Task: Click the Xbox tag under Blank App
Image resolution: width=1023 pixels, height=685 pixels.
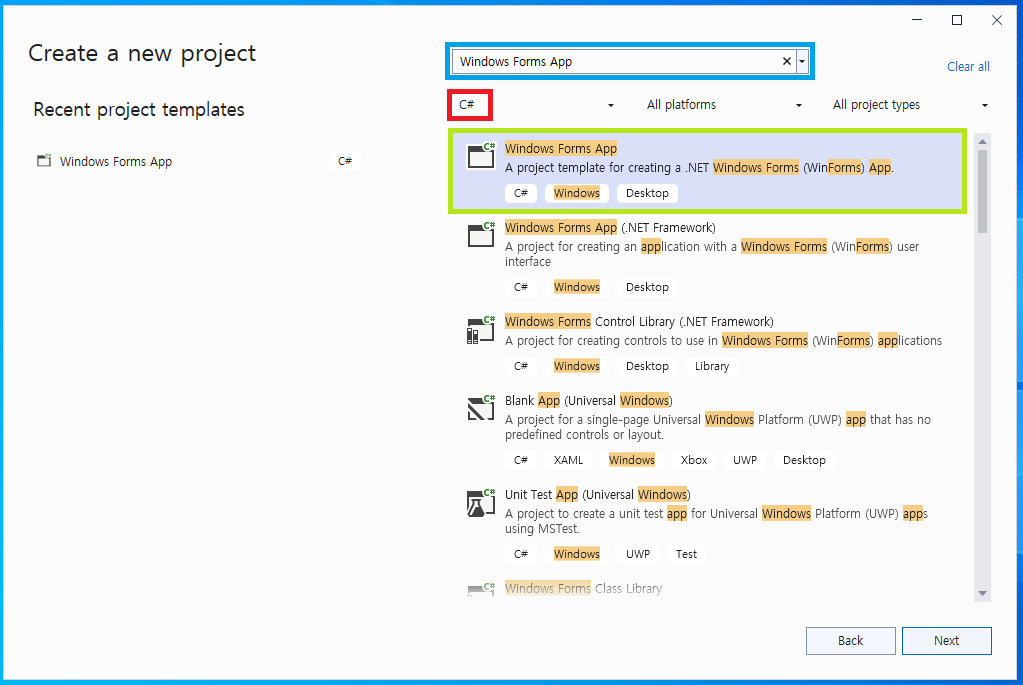Action: coord(694,460)
